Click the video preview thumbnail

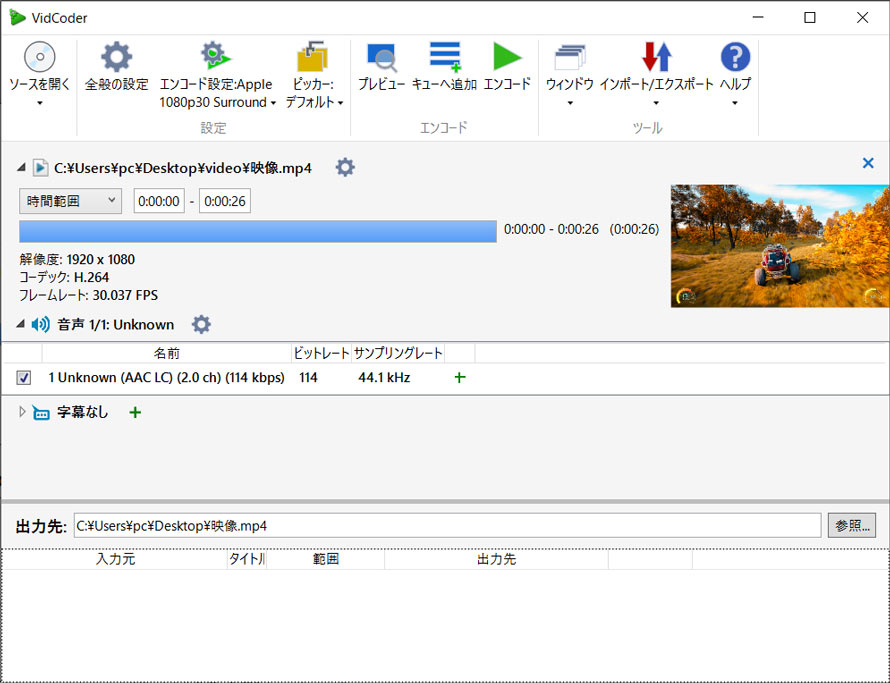(780, 246)
